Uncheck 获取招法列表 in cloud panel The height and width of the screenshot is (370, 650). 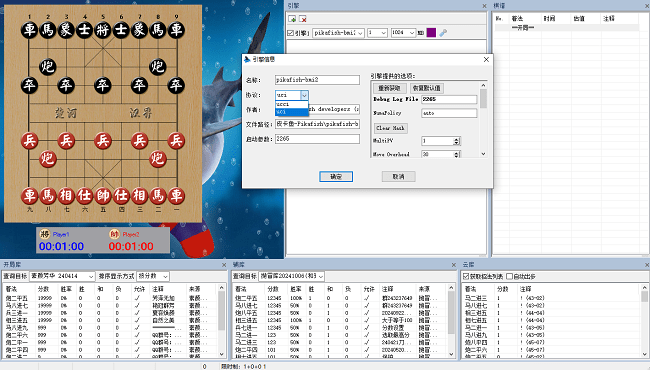tap(466, 276)
